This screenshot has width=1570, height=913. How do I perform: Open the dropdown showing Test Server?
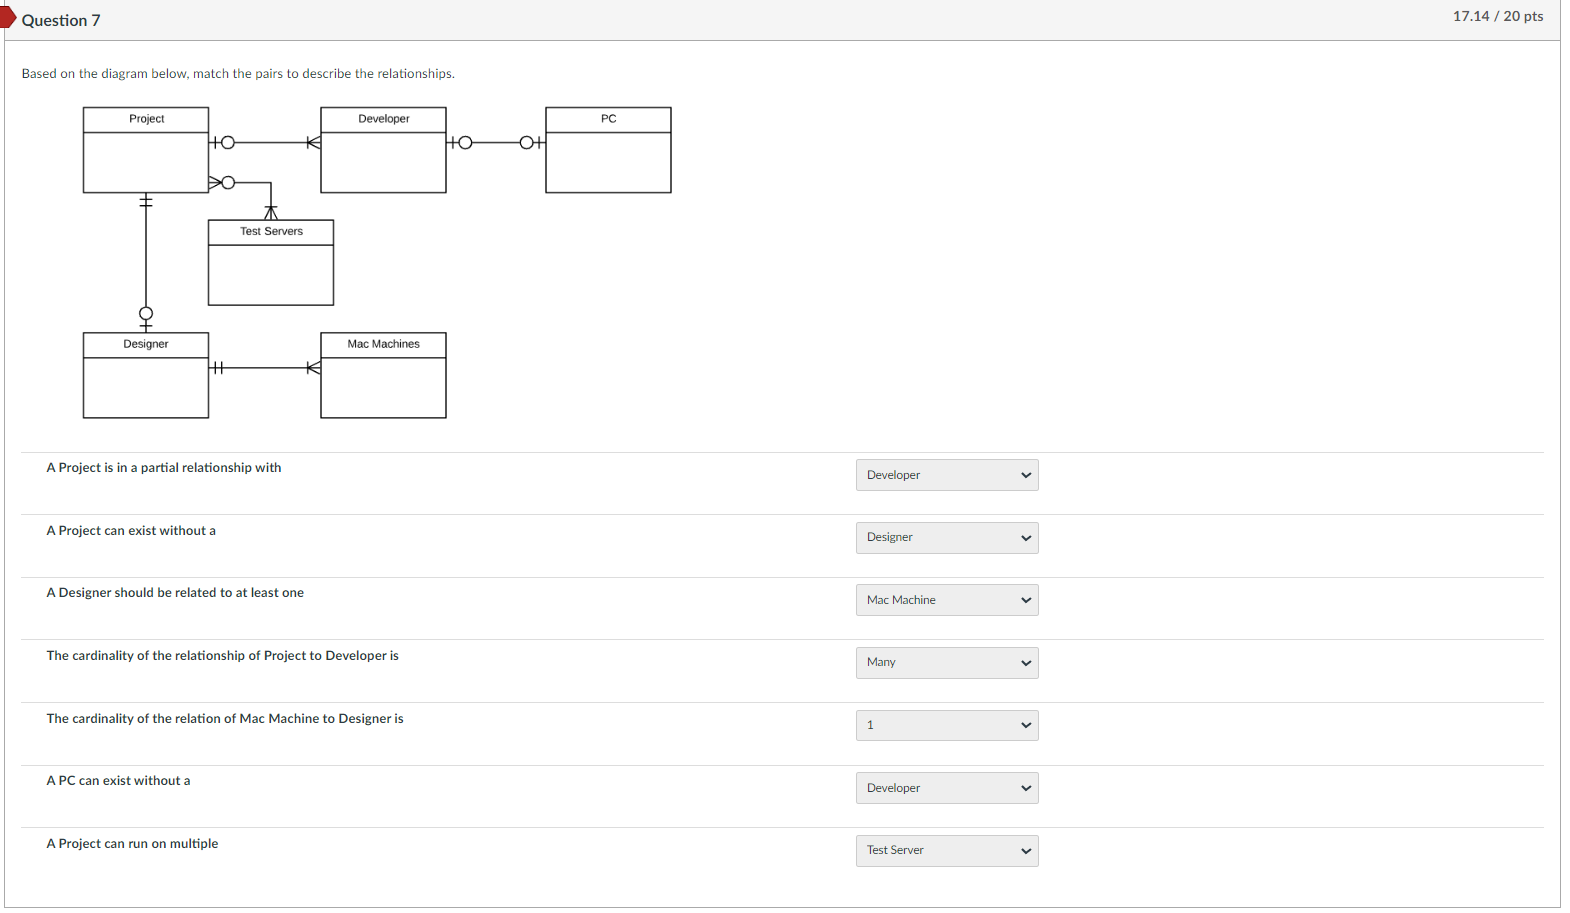[x=946, y=851]
